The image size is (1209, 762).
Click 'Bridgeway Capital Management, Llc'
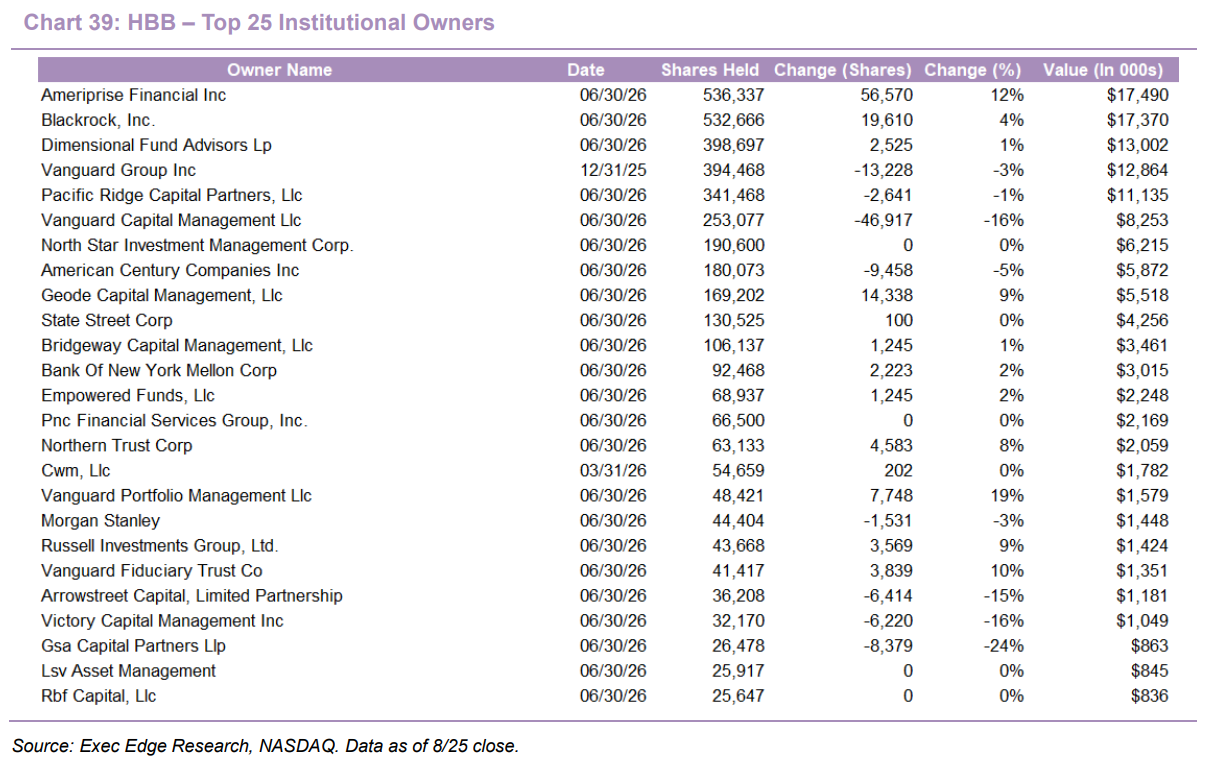coord(177,345)
